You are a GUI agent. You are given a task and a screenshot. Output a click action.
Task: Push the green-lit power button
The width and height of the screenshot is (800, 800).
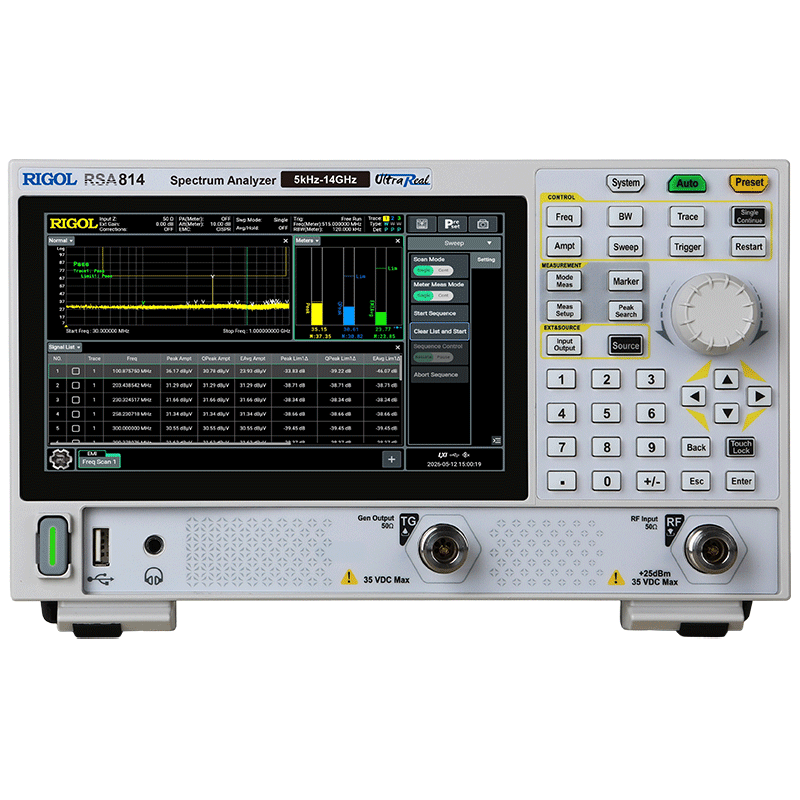point(53,546)
